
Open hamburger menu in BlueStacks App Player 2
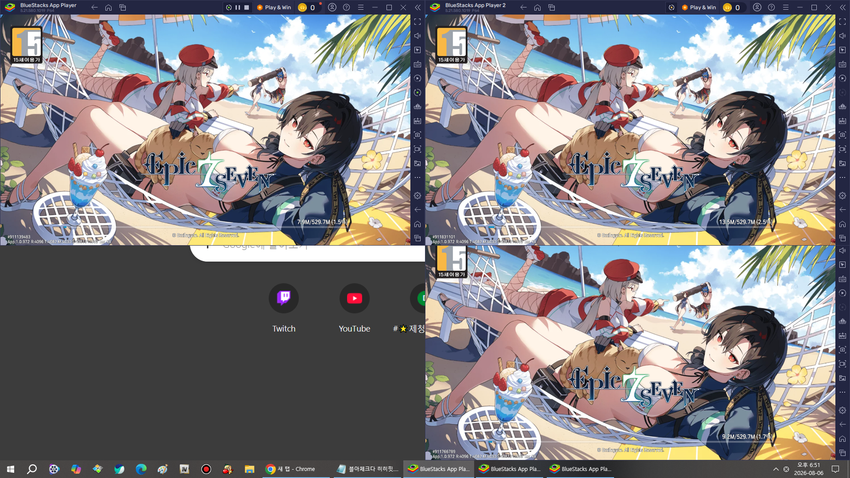click(785, 8)
